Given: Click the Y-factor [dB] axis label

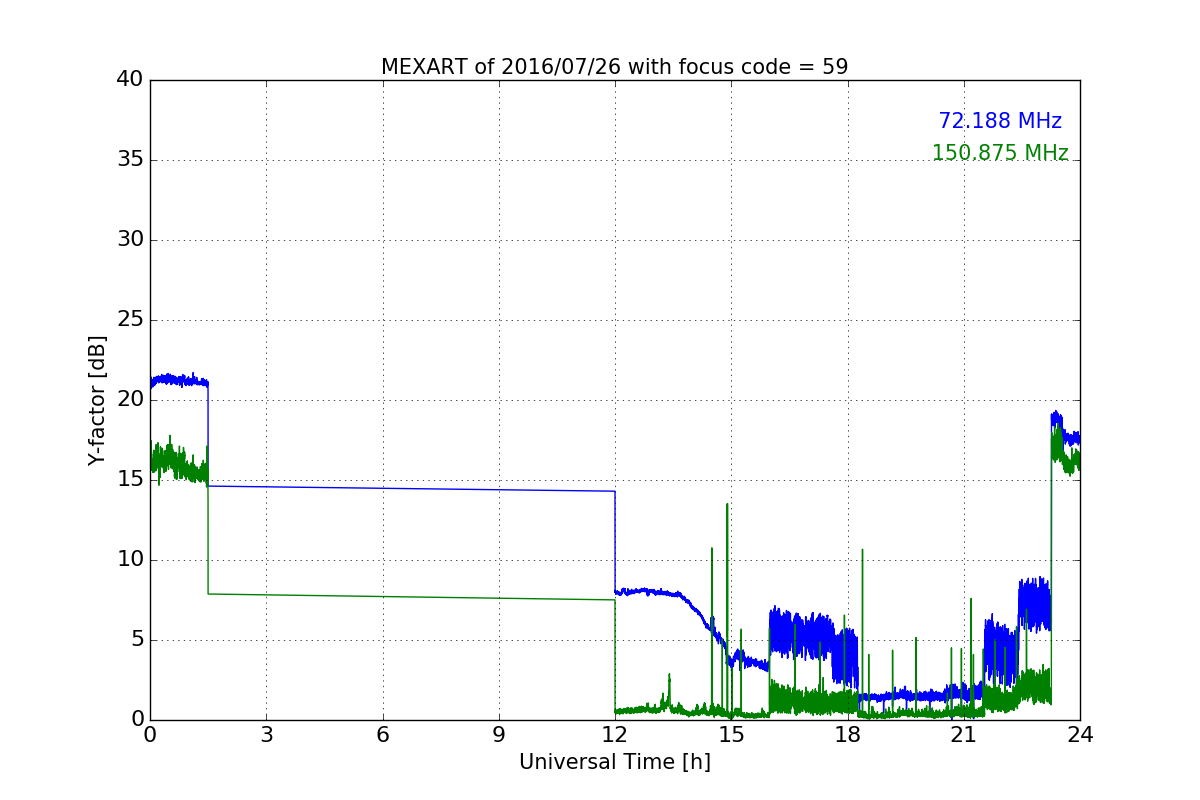Looking at the screenshot, I should tap(97, 400).
